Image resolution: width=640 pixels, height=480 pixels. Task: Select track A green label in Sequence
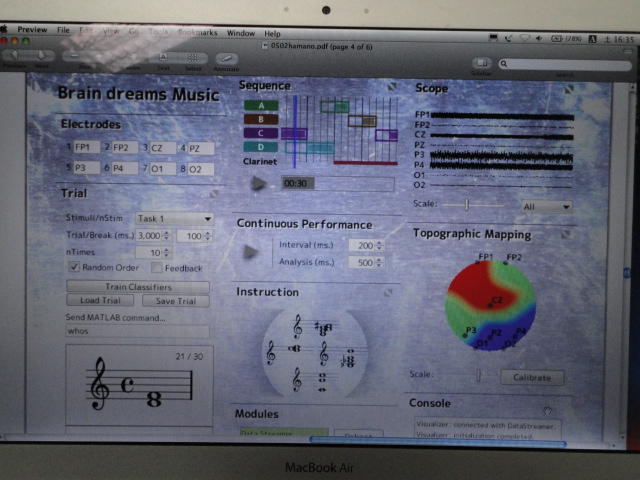[261, 105]
